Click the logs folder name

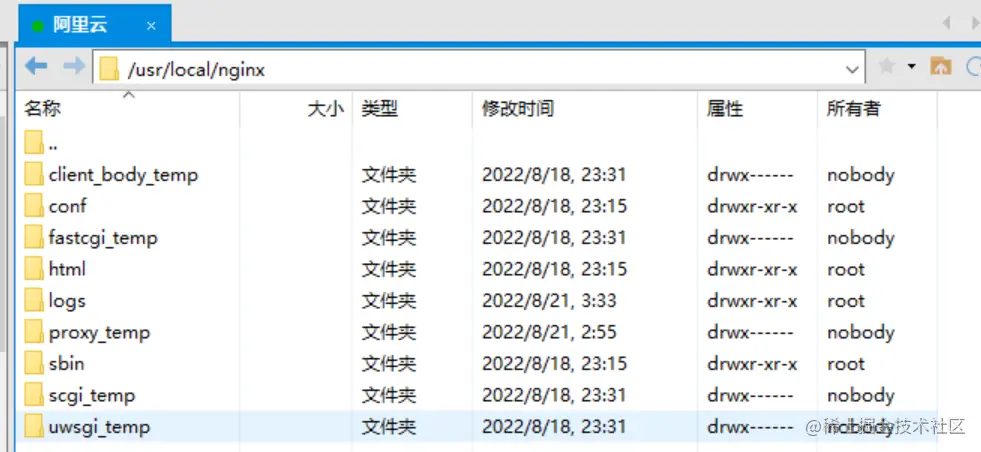pos(67,302)
